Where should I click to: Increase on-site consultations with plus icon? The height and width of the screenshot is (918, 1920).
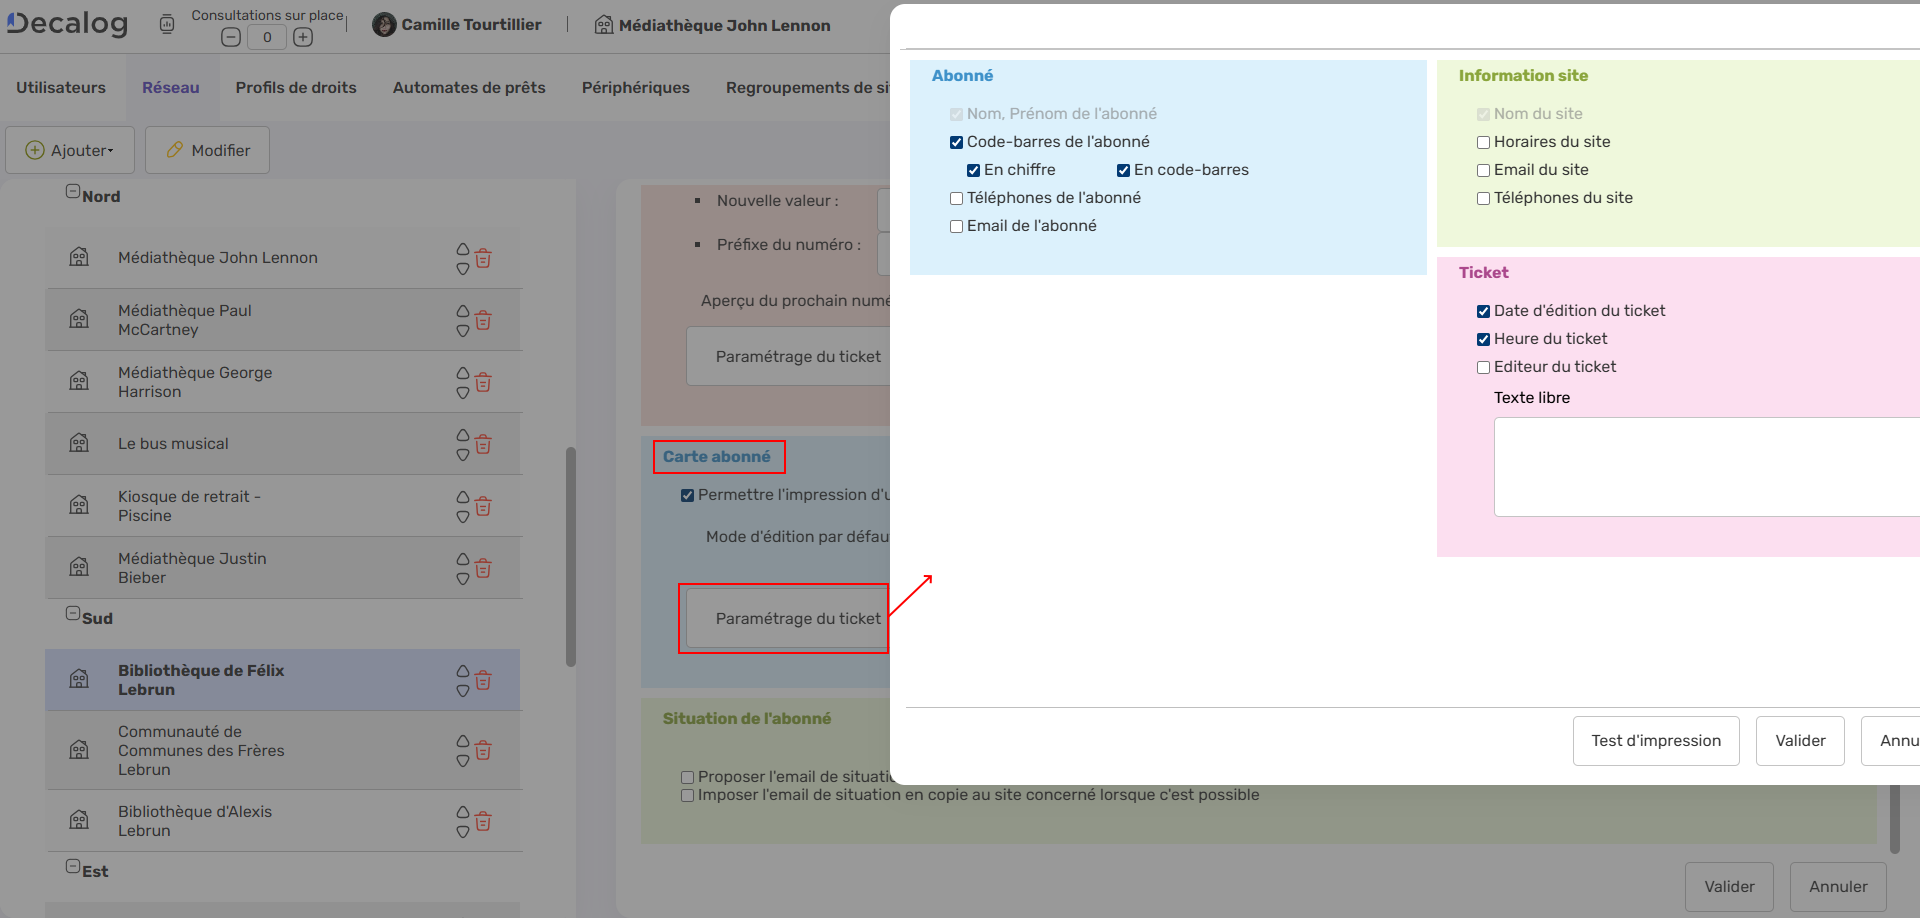click(303, 37)
